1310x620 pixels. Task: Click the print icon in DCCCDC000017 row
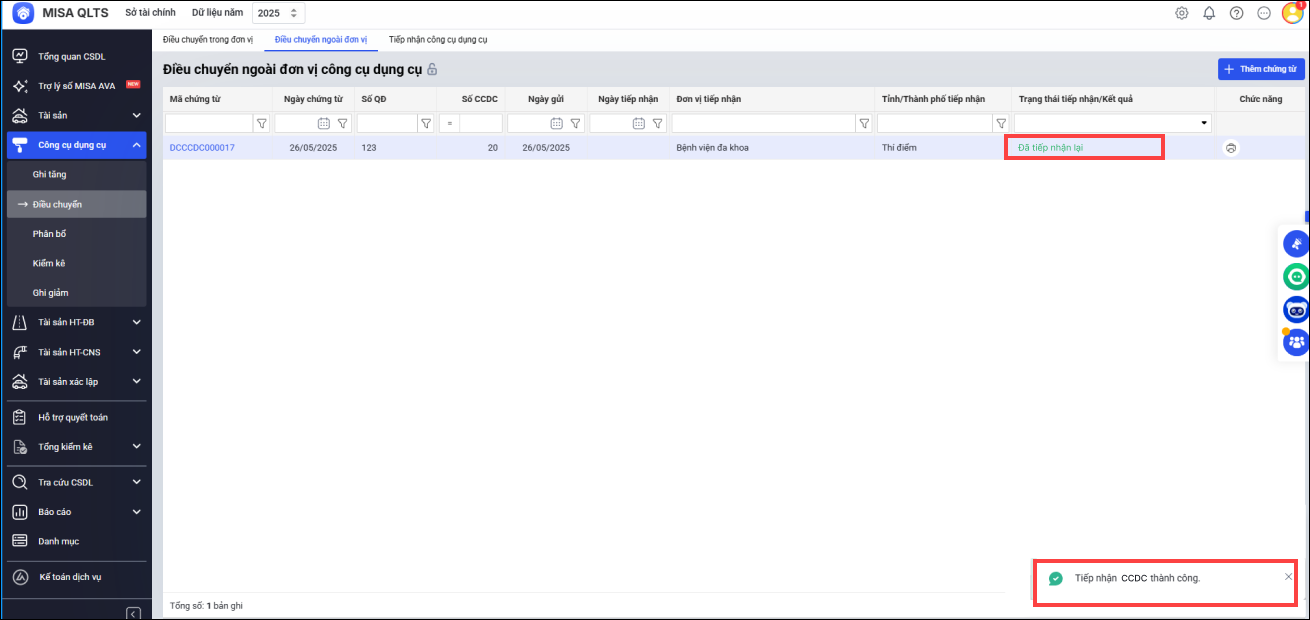click(x=1230, y=148)
